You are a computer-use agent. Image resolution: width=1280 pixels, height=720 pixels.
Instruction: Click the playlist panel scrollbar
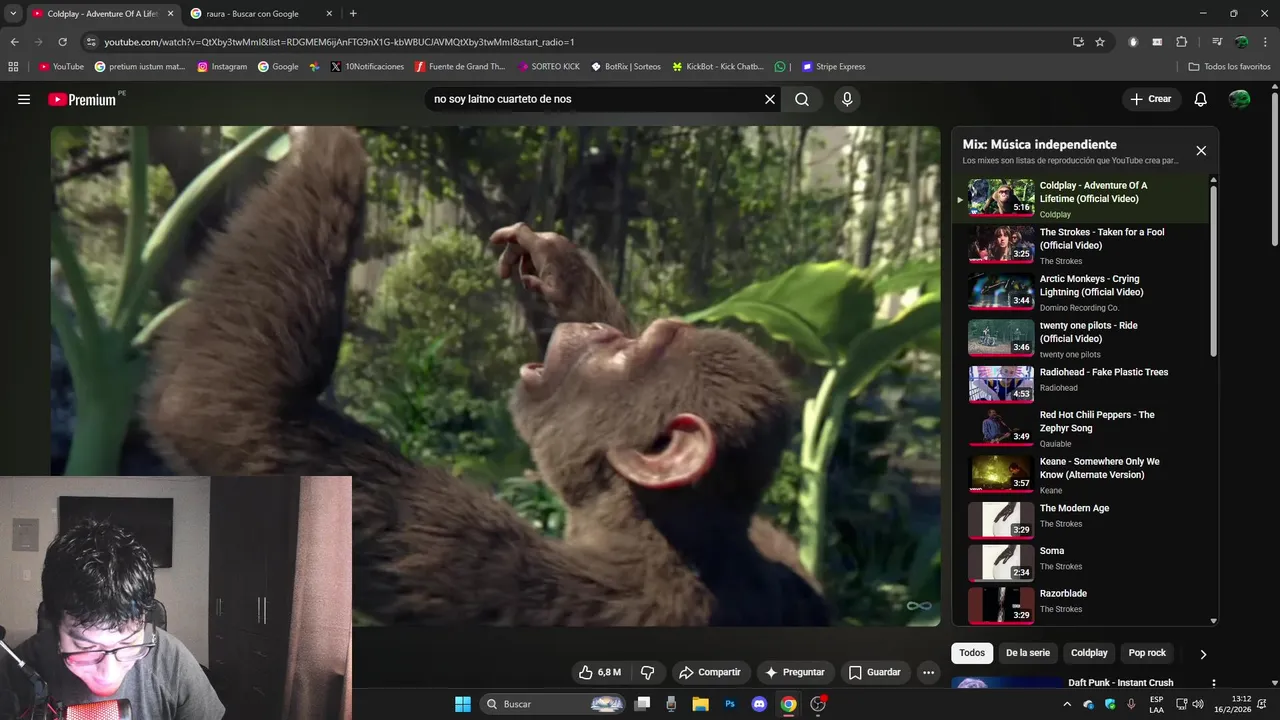point(1214,270)
